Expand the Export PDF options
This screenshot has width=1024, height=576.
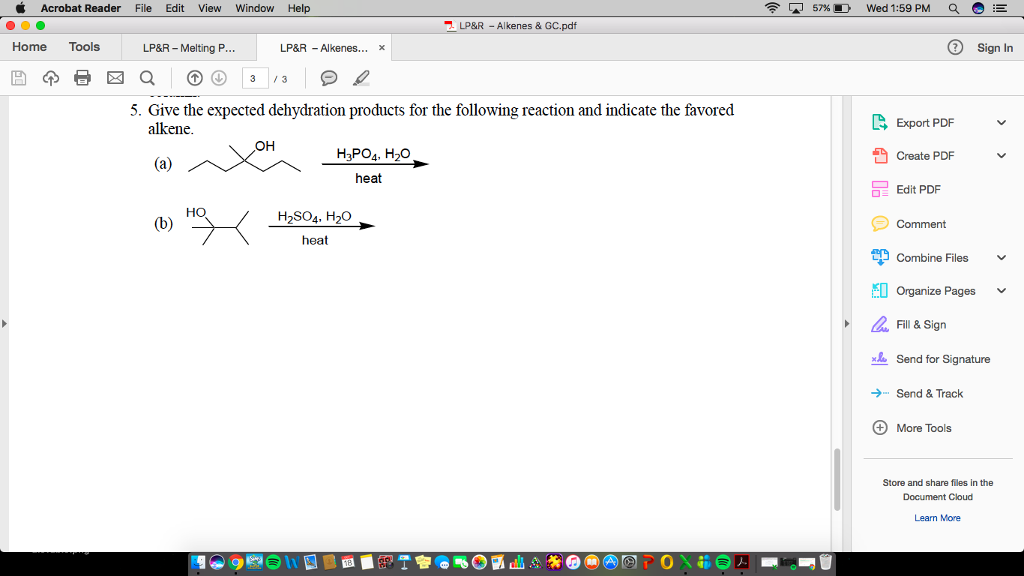coord(1000,122)
